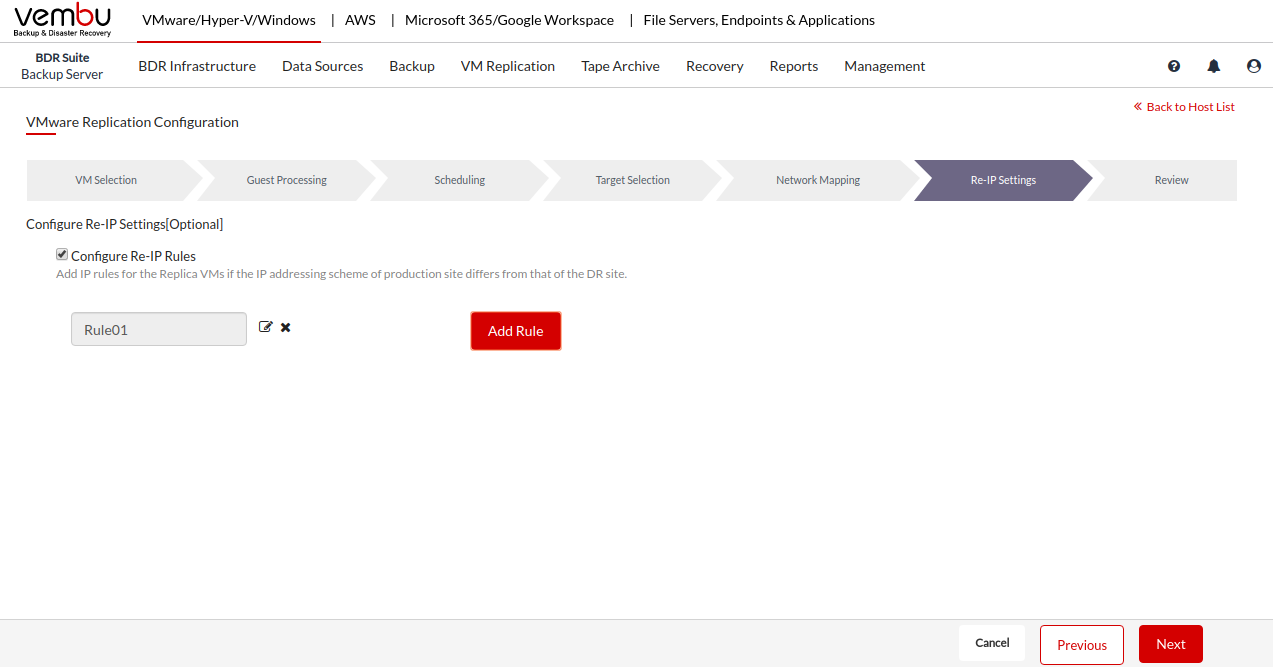Expand the Recovery menu

714,66
